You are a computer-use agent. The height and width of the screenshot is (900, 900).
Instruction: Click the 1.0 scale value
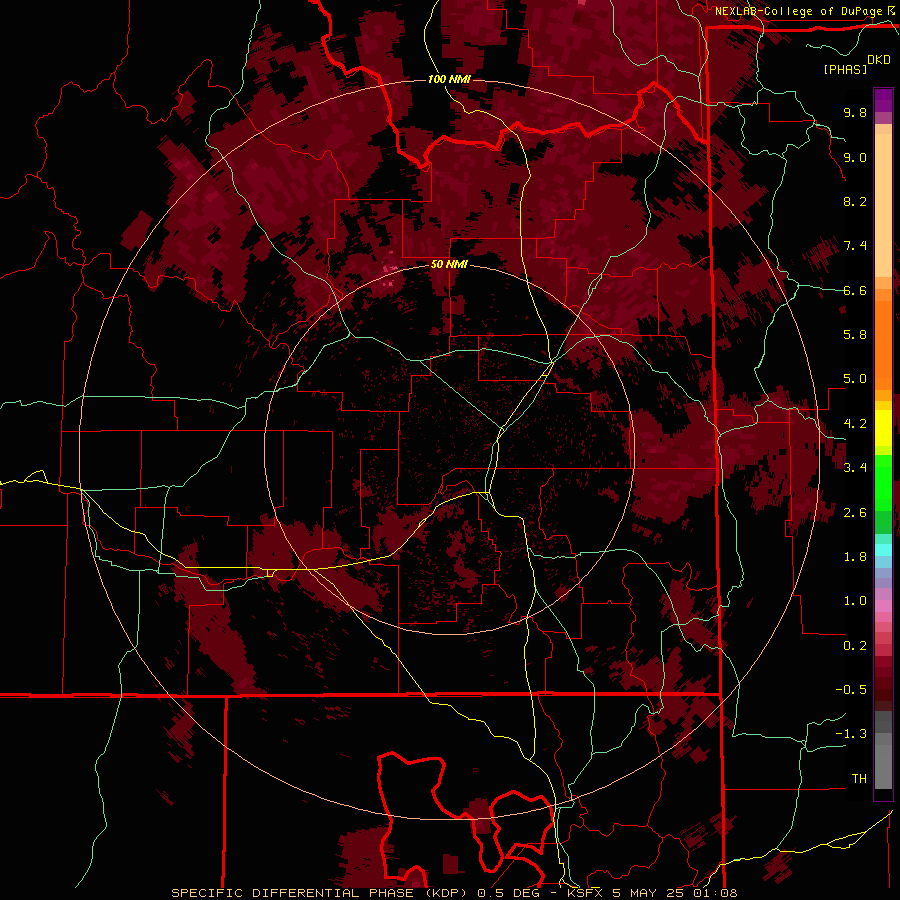pyautogui.click(x=855, y=601)
